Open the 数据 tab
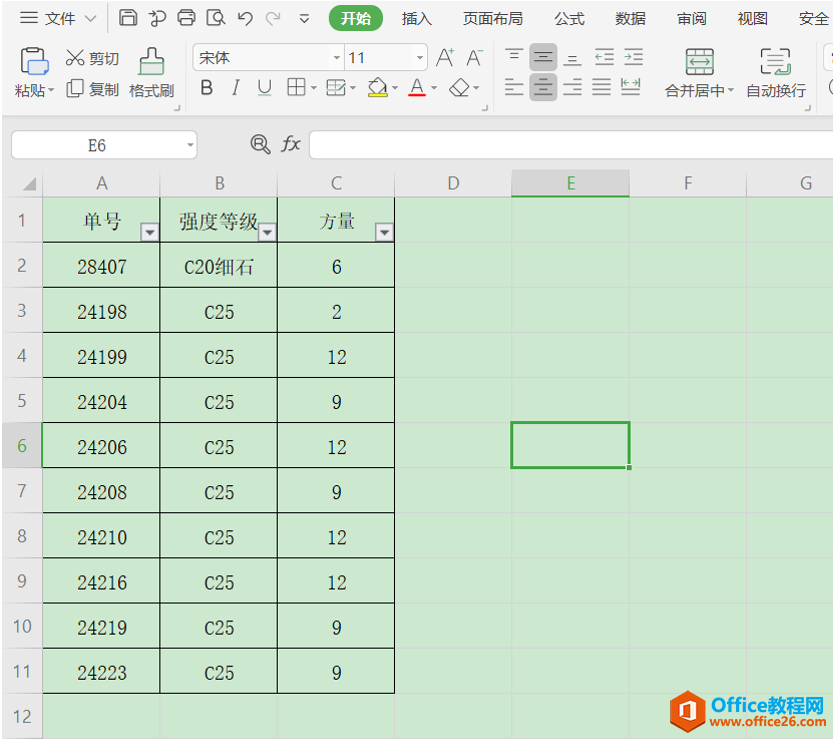This screenshot has height=739, width=833. click(630, 19)
